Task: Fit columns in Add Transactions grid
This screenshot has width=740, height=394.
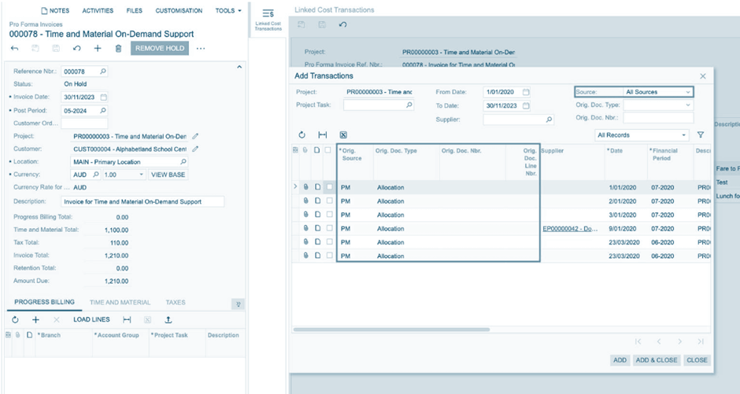Action: [322, 135]
